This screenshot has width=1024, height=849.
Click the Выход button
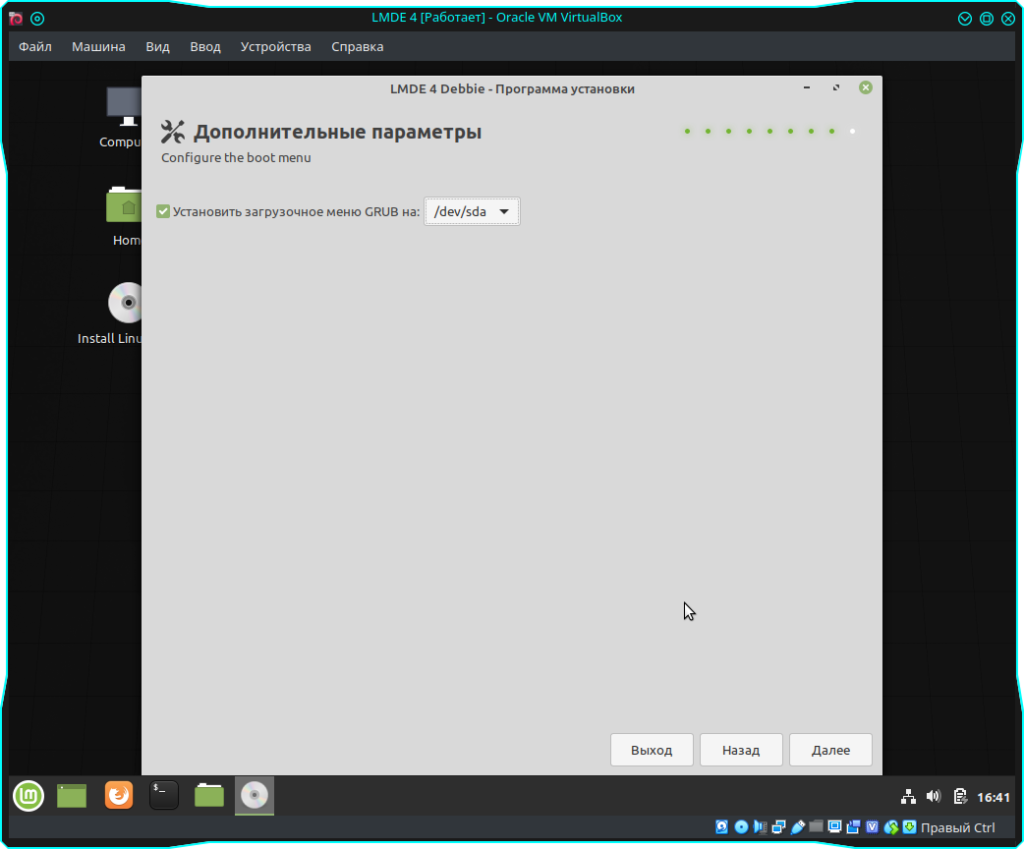tap(652, 750)
